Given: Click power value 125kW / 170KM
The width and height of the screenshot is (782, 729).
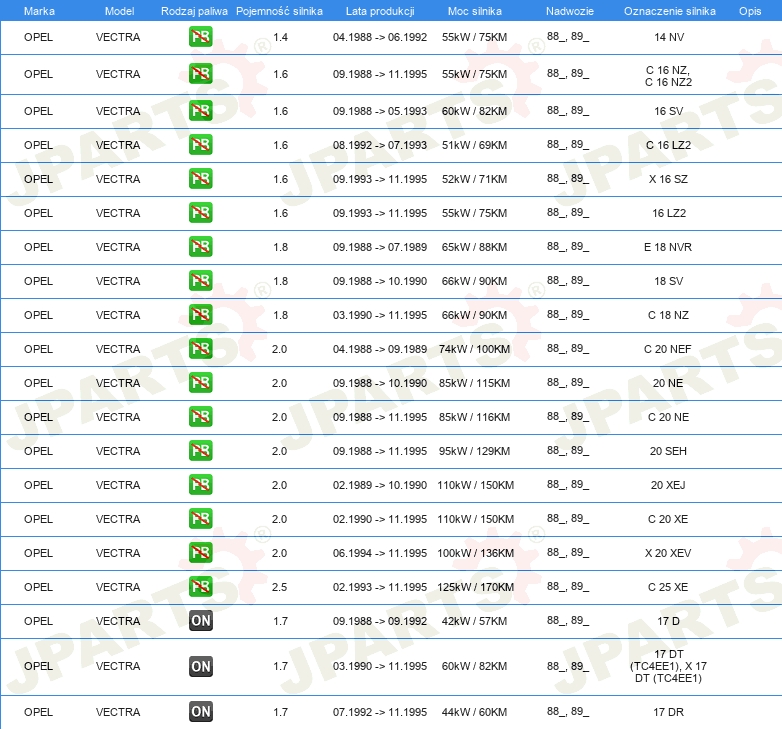Looking at the screenshot, I should [x=475, y=587].
